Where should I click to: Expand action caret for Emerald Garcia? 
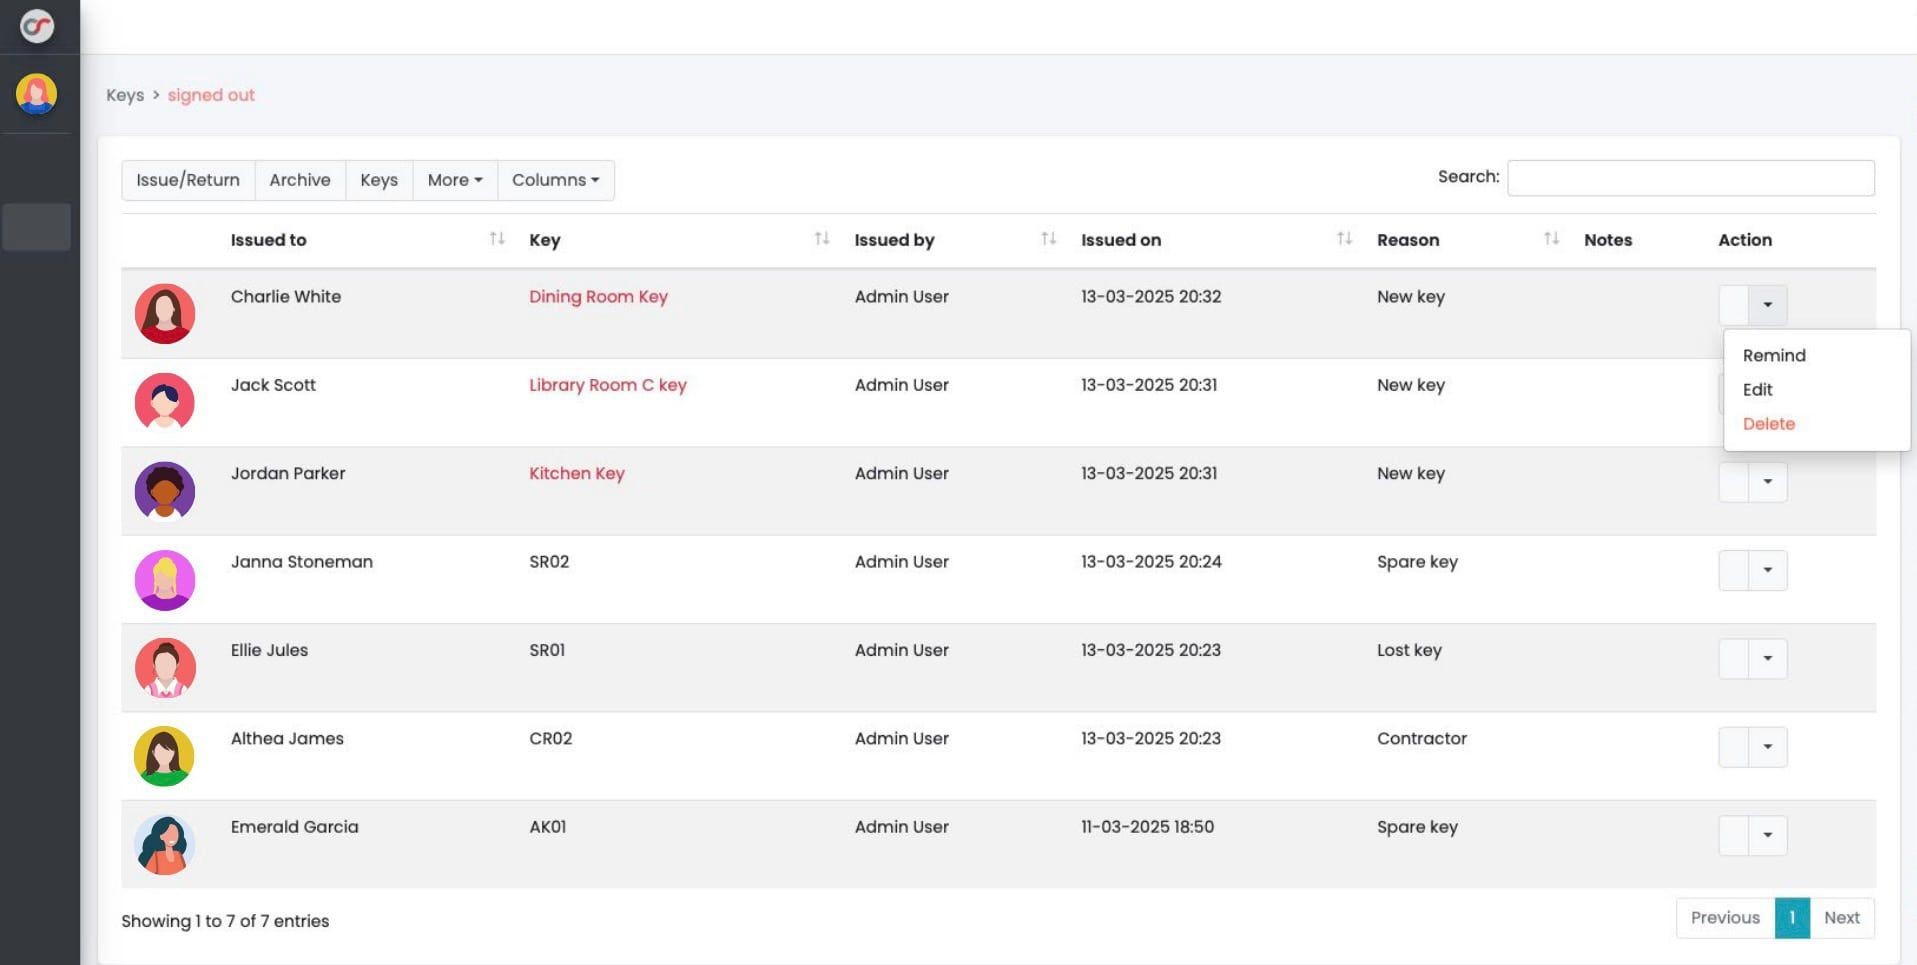(1767, 835)
